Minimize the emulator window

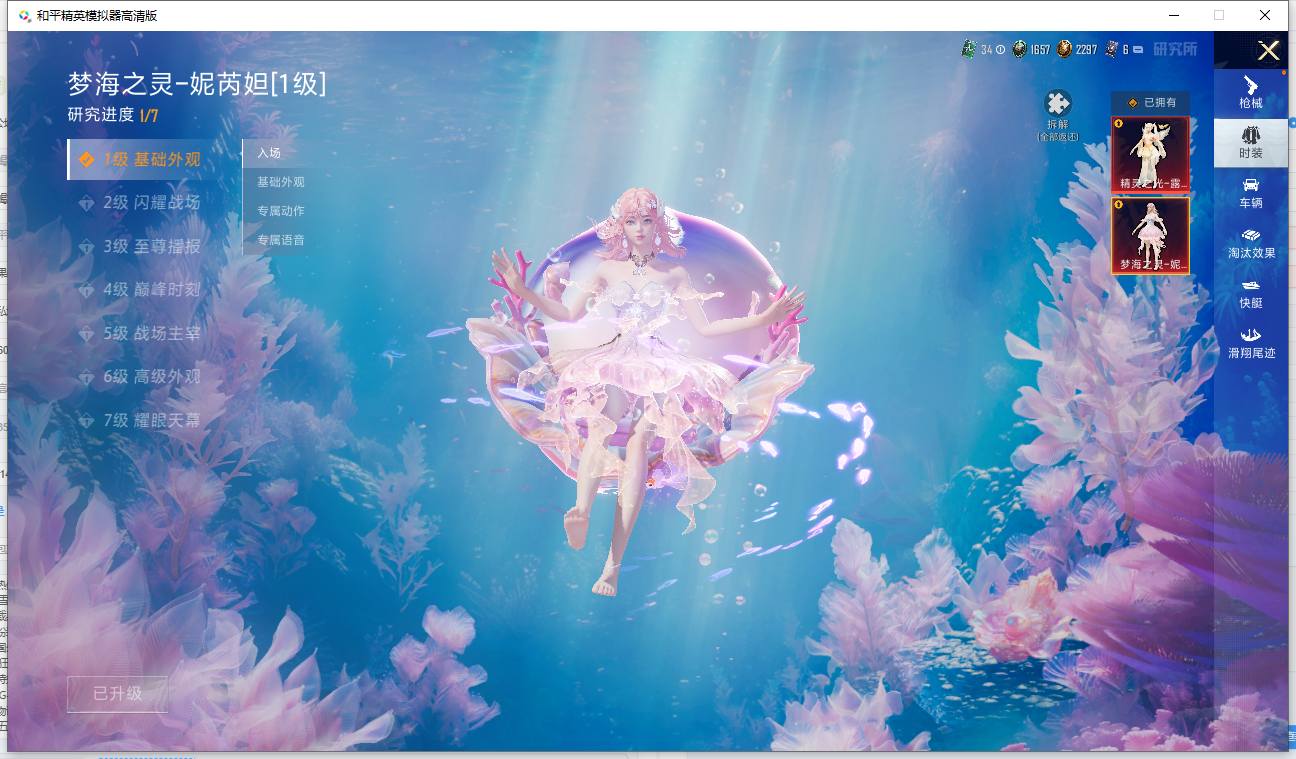1172,15
